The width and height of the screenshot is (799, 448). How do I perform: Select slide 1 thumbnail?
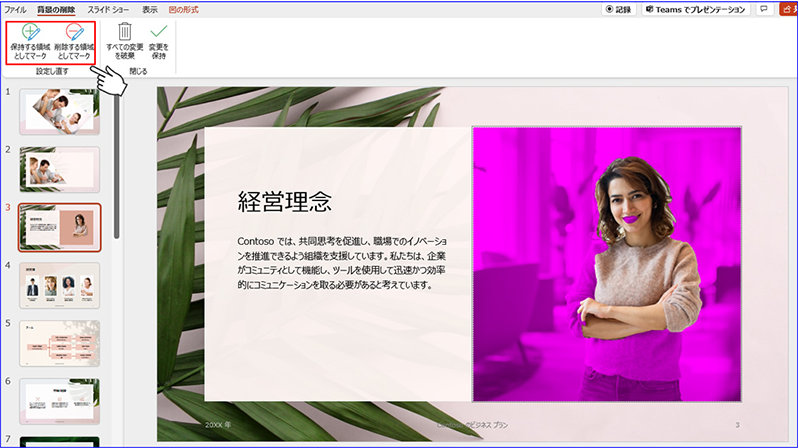click(x=59, y=112)
